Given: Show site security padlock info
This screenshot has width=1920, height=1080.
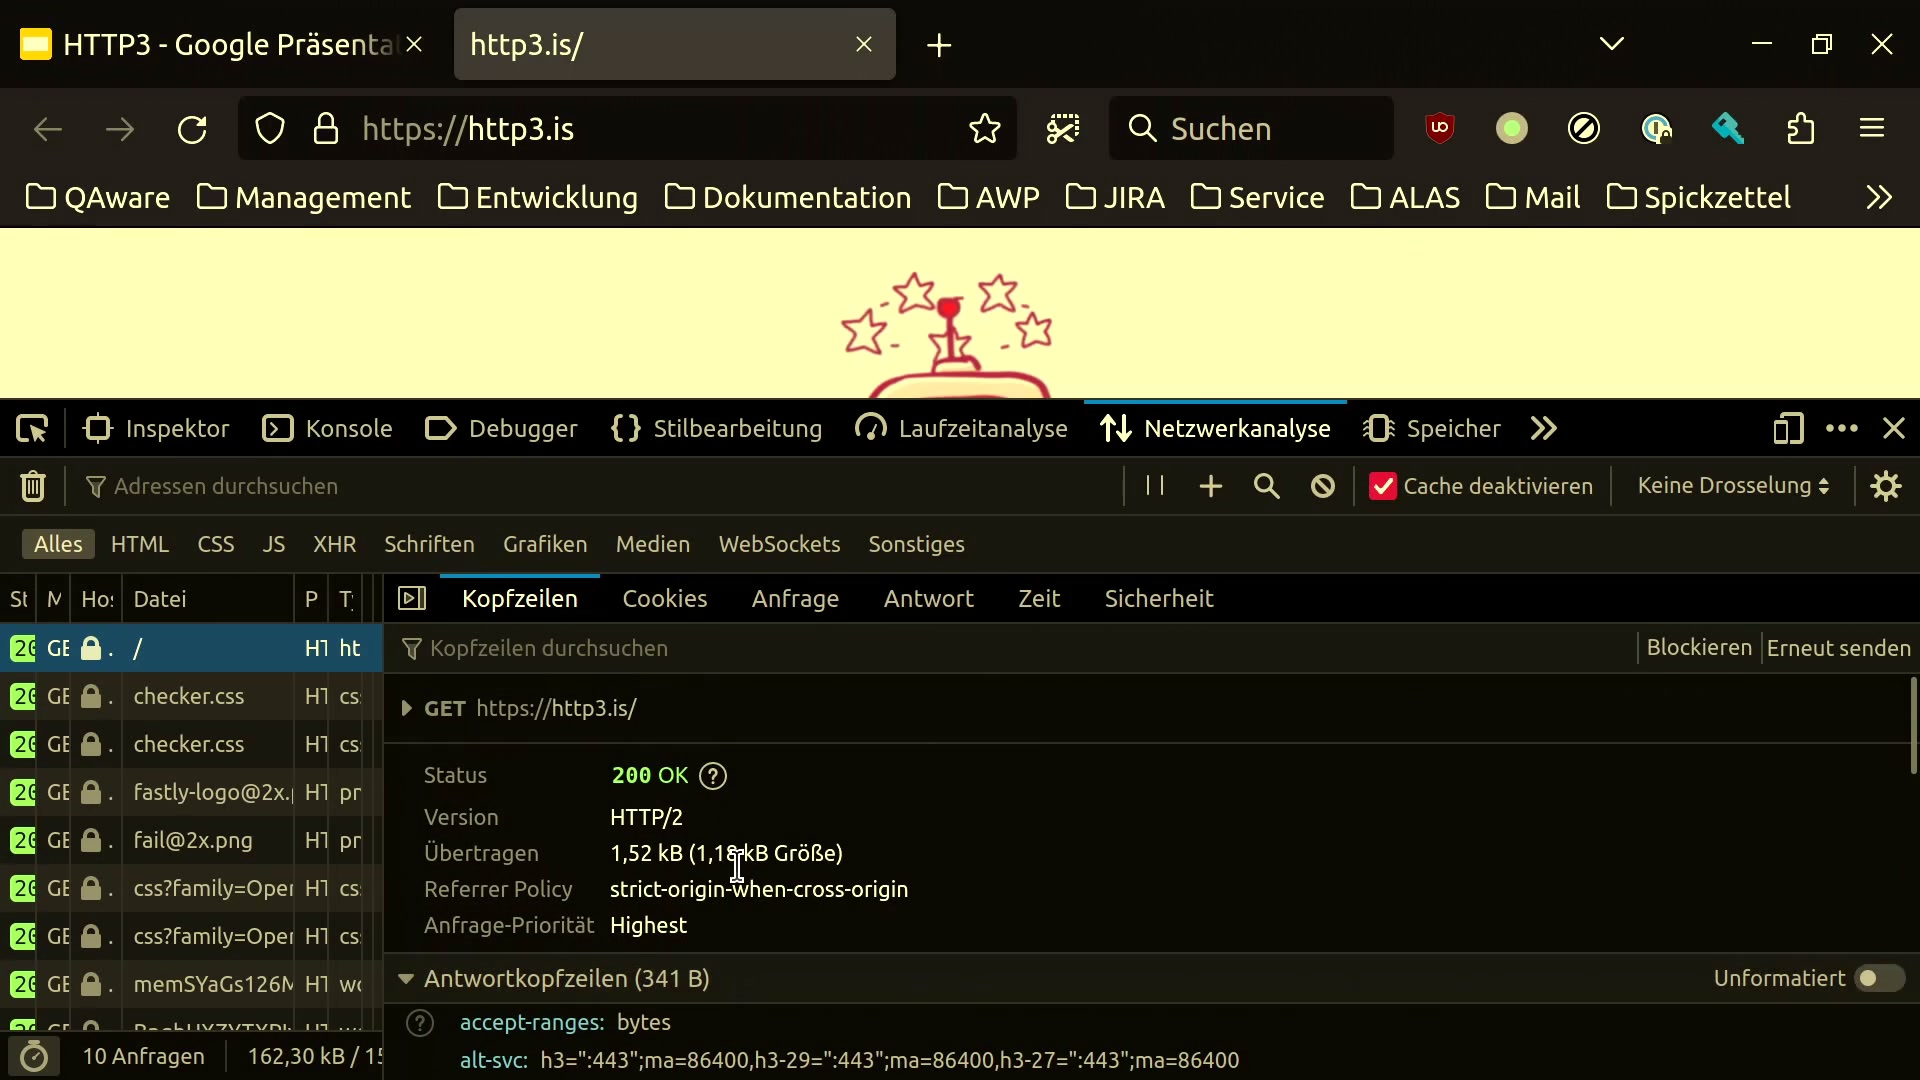Looking at the screenshot, I should click(x=326, y=129).
